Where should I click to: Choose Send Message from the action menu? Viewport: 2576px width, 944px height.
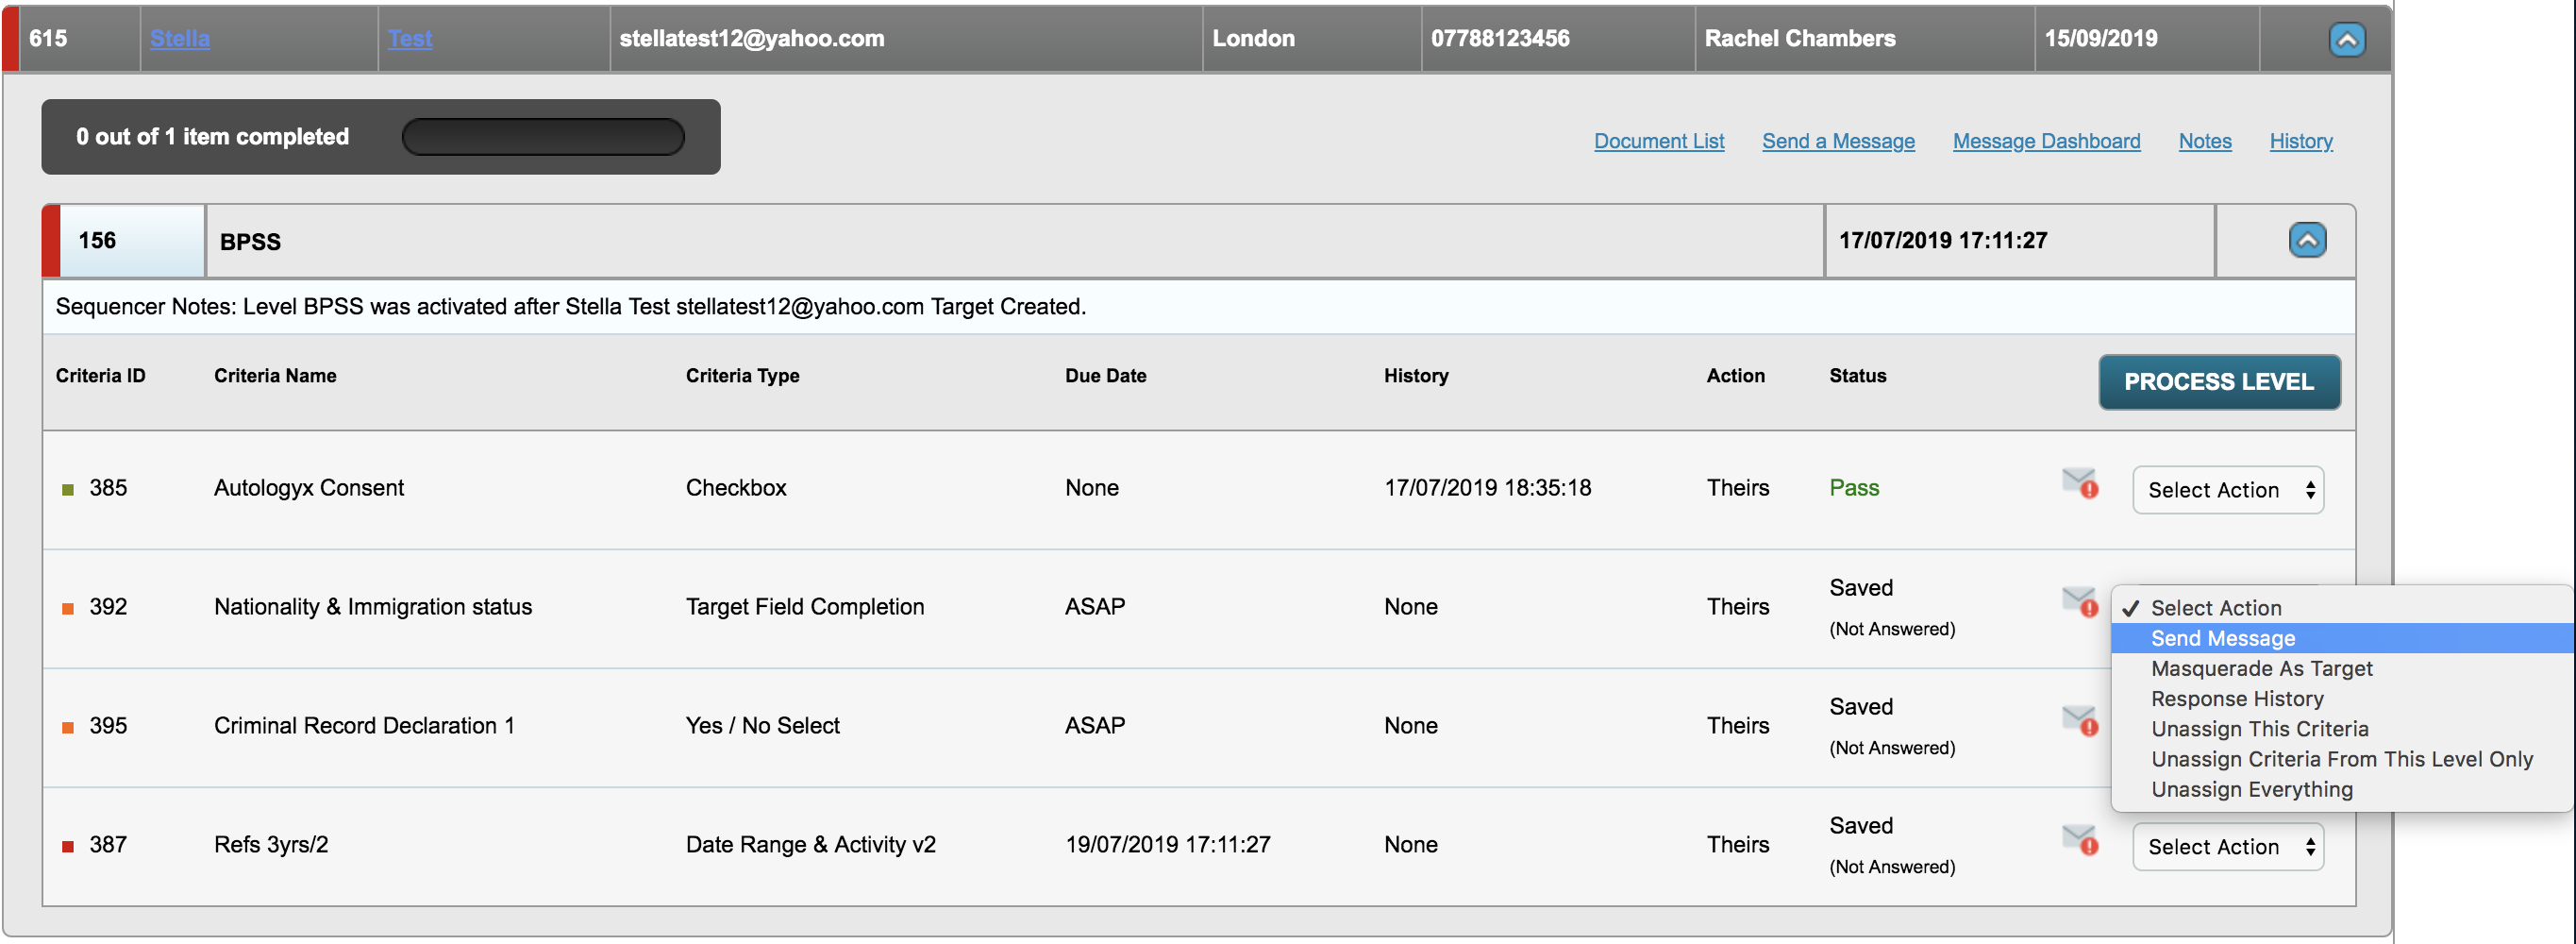click(2342, 638)
